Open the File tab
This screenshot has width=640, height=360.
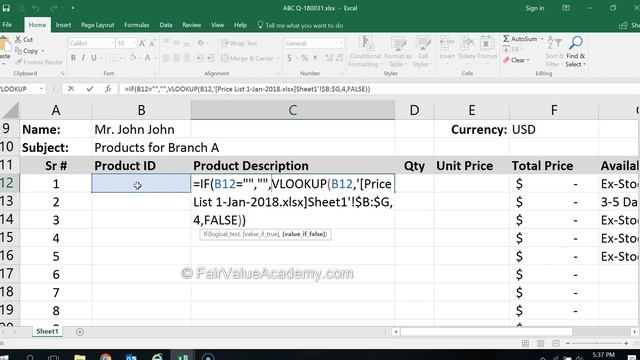click(7, 25)
